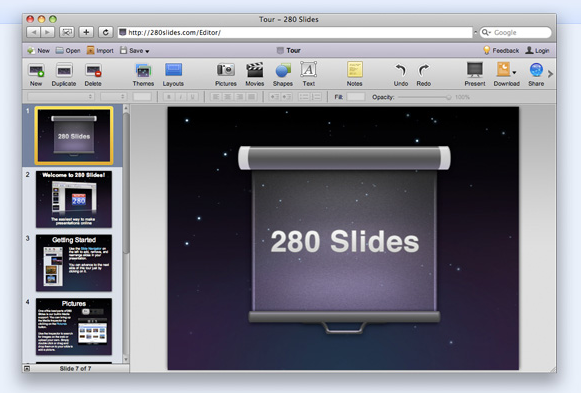Toggle italic text formatting
The width and height of the screenshot is (581, 393).
click(x=181, y=97)
